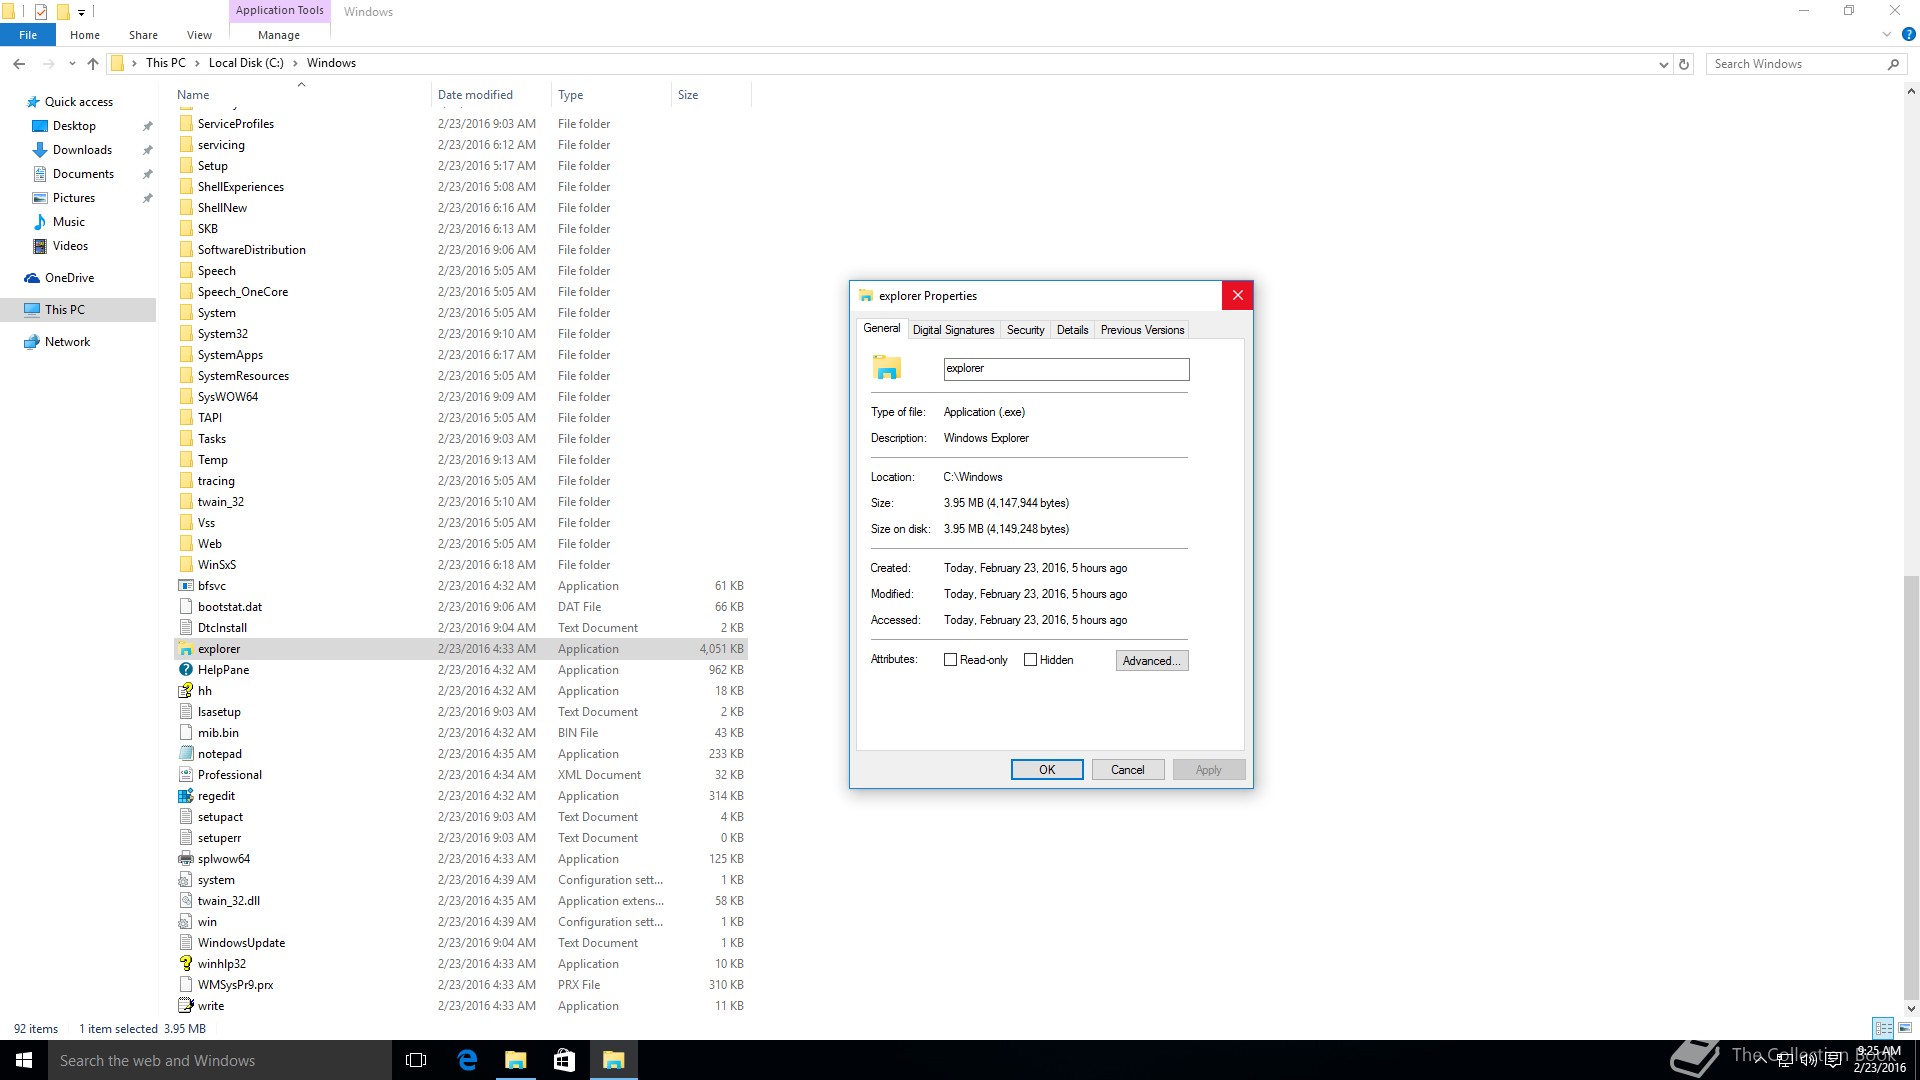Click the OneDrive cloud icon

point(32,278)
